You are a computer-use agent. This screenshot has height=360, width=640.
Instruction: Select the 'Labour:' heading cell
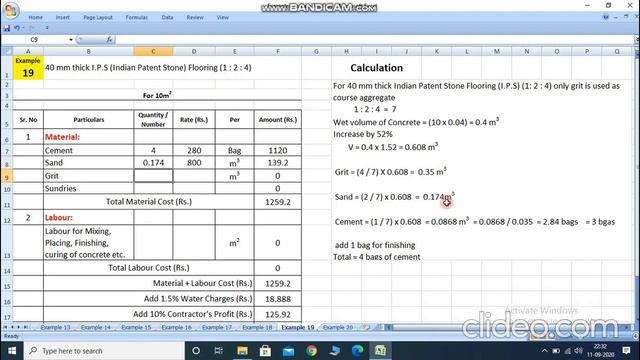tap(89, 218)
